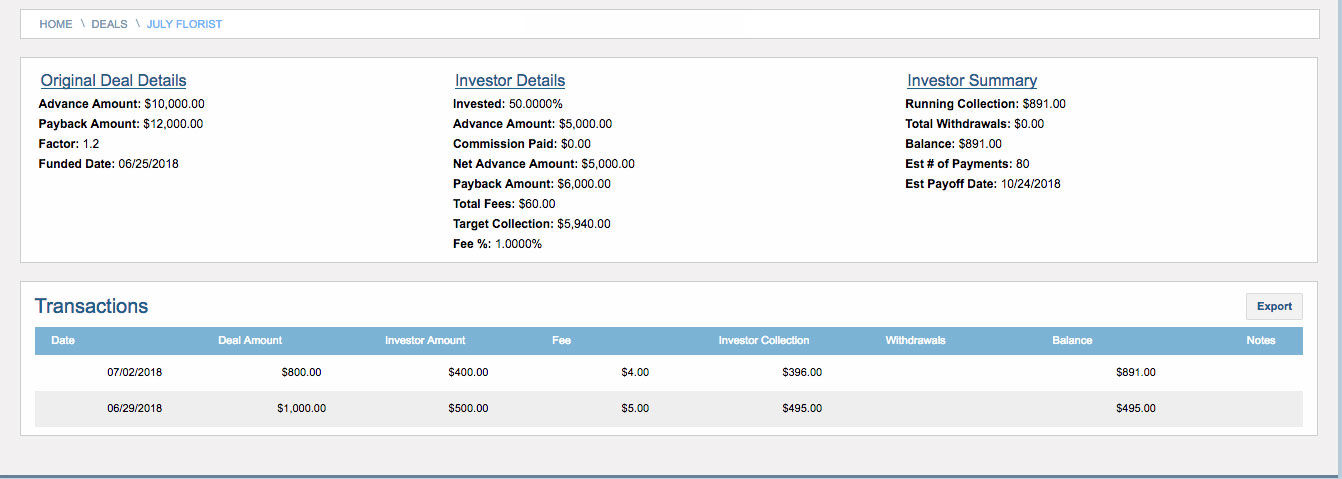This screenshot has width=1342, height=479.
Task: Click the Investor Summary heading
Action: click(972, 81)
